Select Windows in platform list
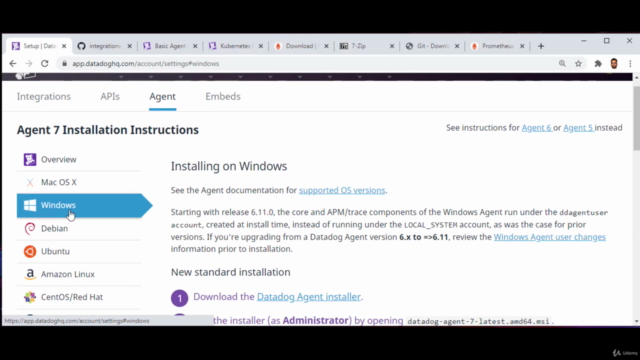Screen dimensions: 640x360 pyautogui.click(x=84, y=205)
